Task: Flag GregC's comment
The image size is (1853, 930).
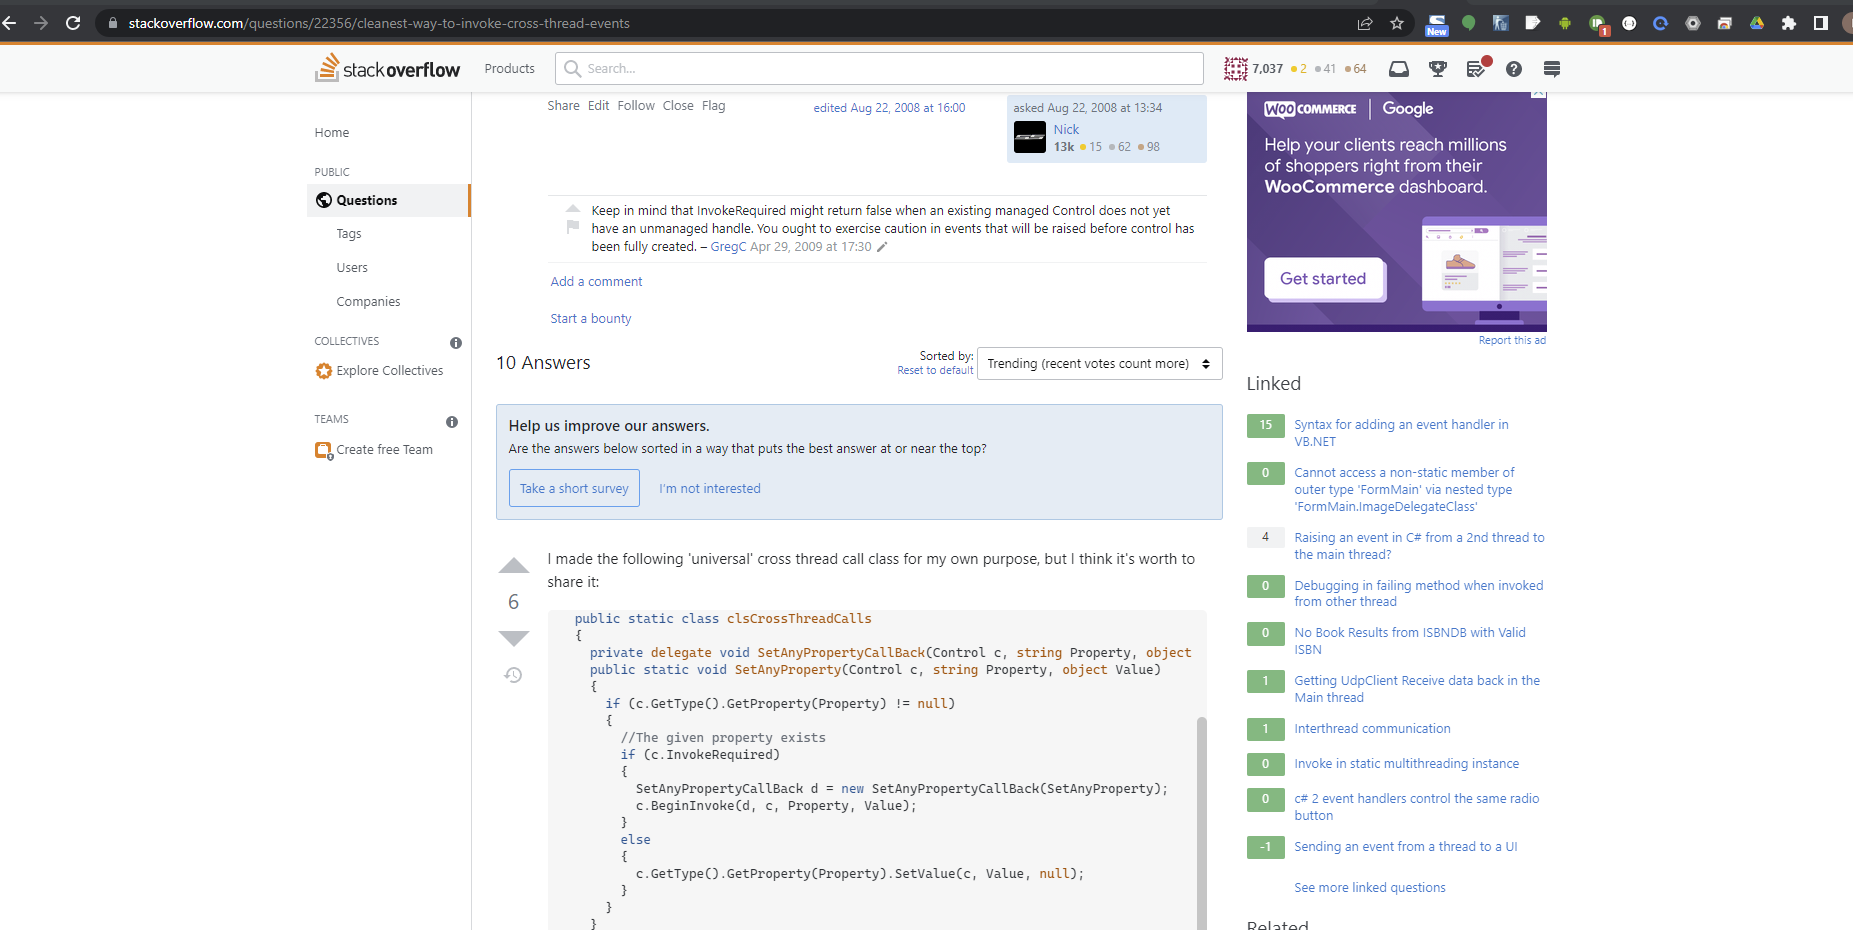Action: [x=573, y=227]
